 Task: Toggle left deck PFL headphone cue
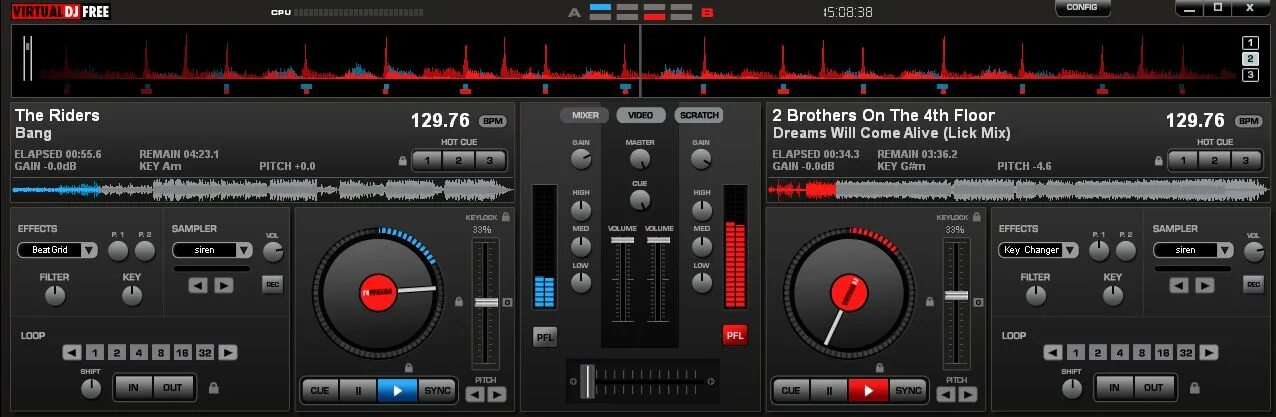point(545,336)
